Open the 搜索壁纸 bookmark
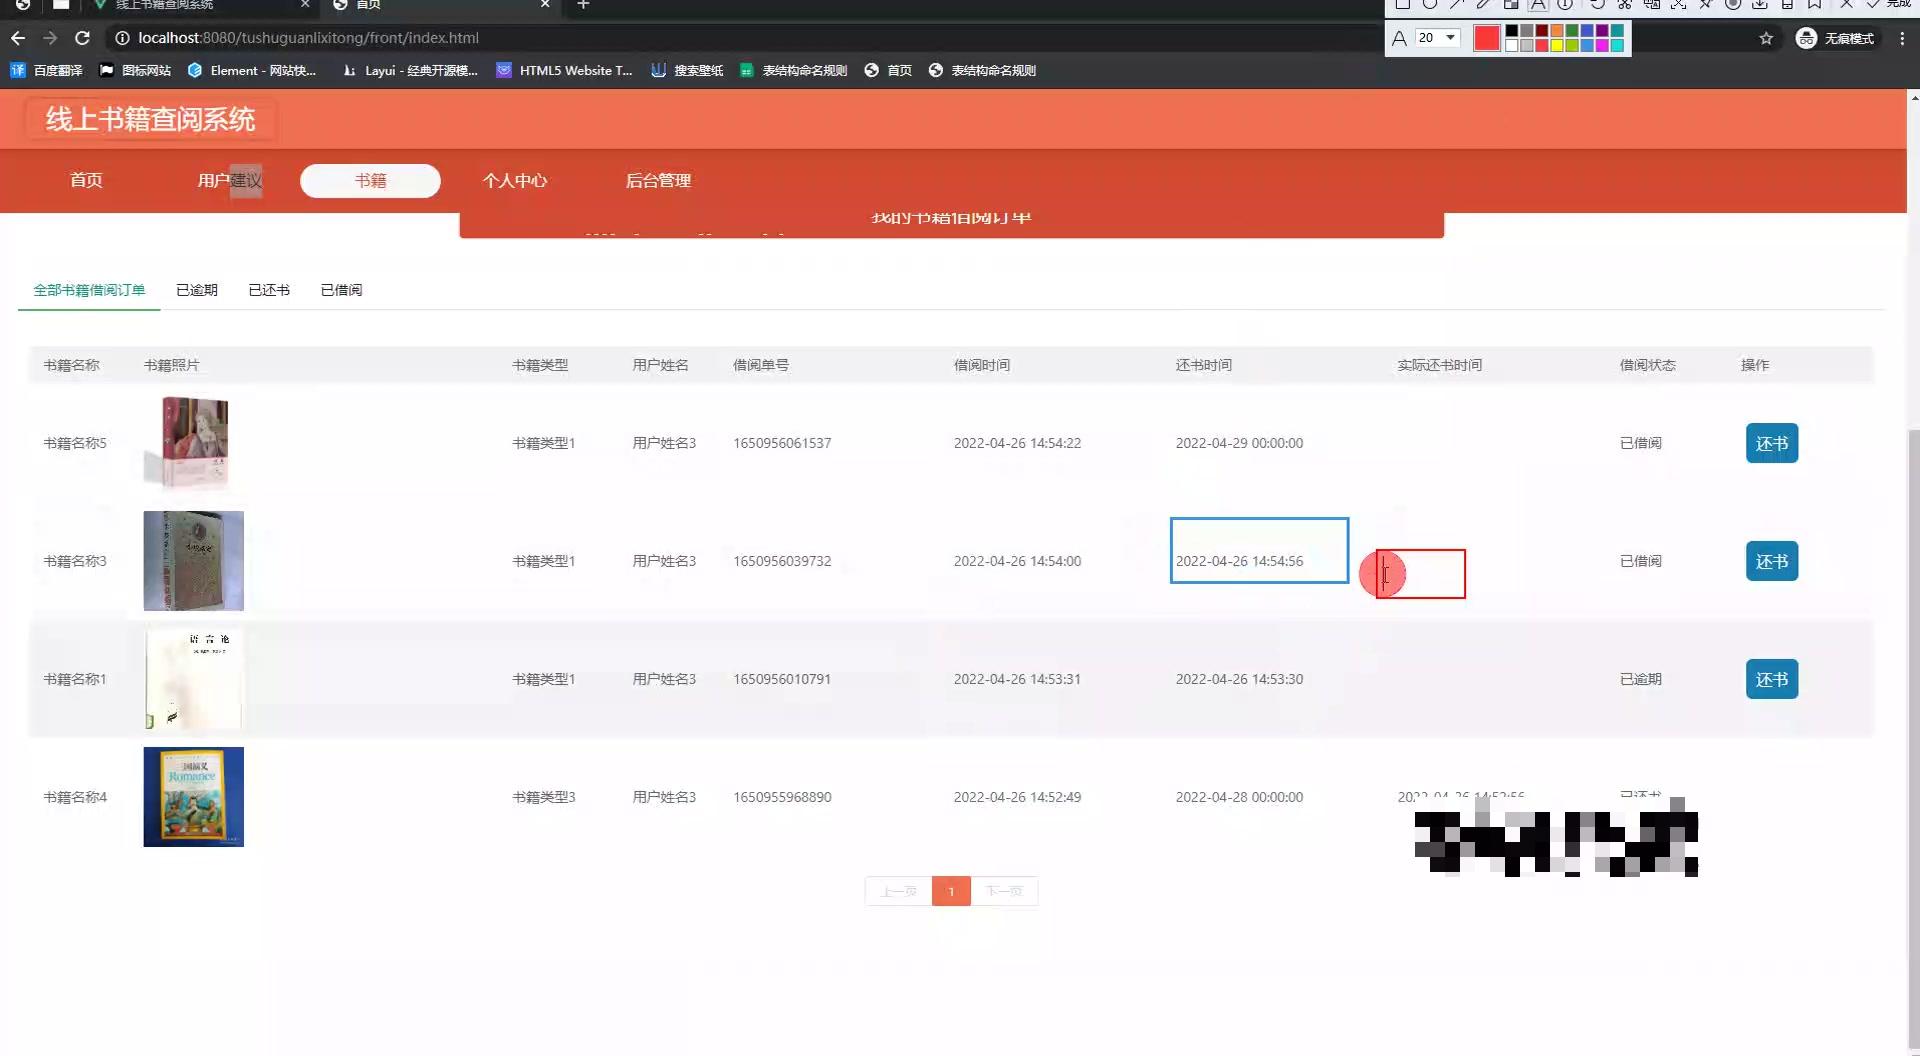The width and height of the screenshot is (1920, 1056). 687,70
